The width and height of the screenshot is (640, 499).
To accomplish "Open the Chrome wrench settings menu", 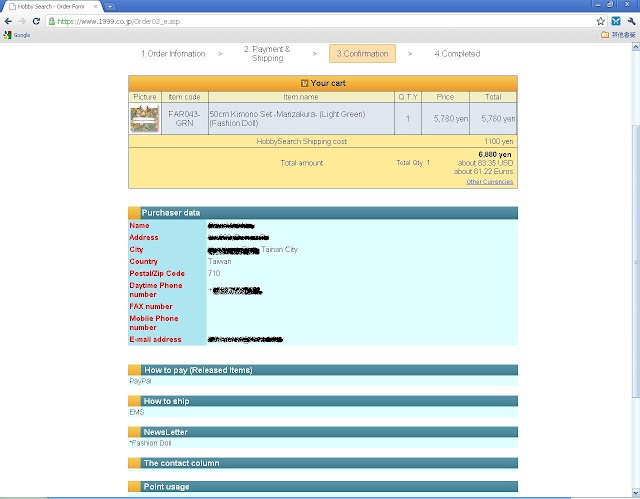I will point(631,21).
